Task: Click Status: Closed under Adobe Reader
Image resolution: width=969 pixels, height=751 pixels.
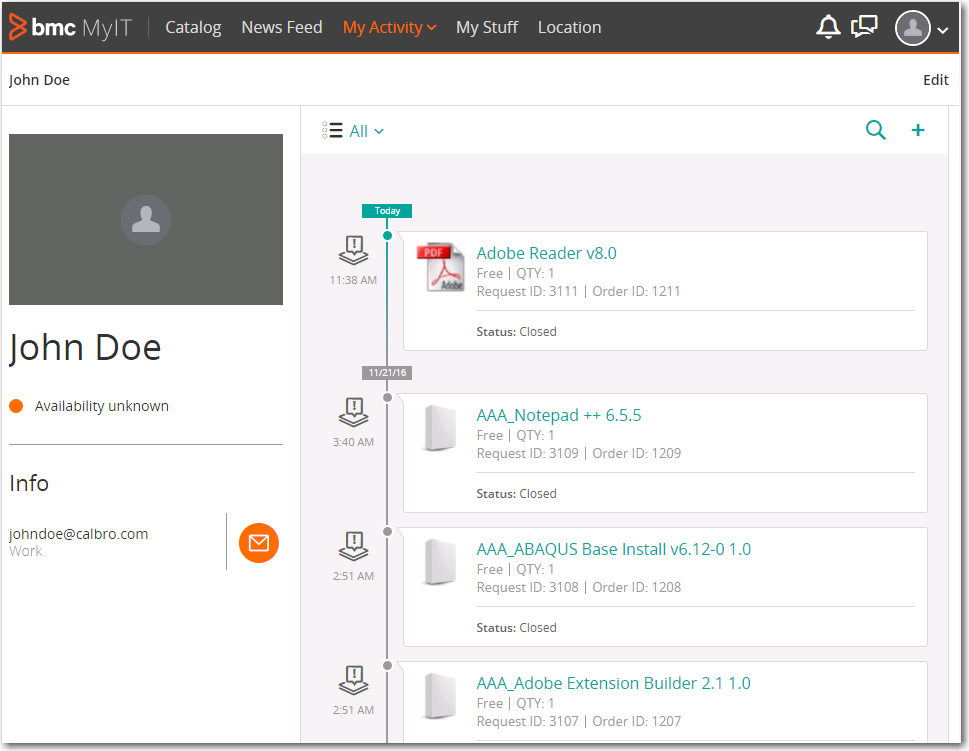Action: point(517,332)
